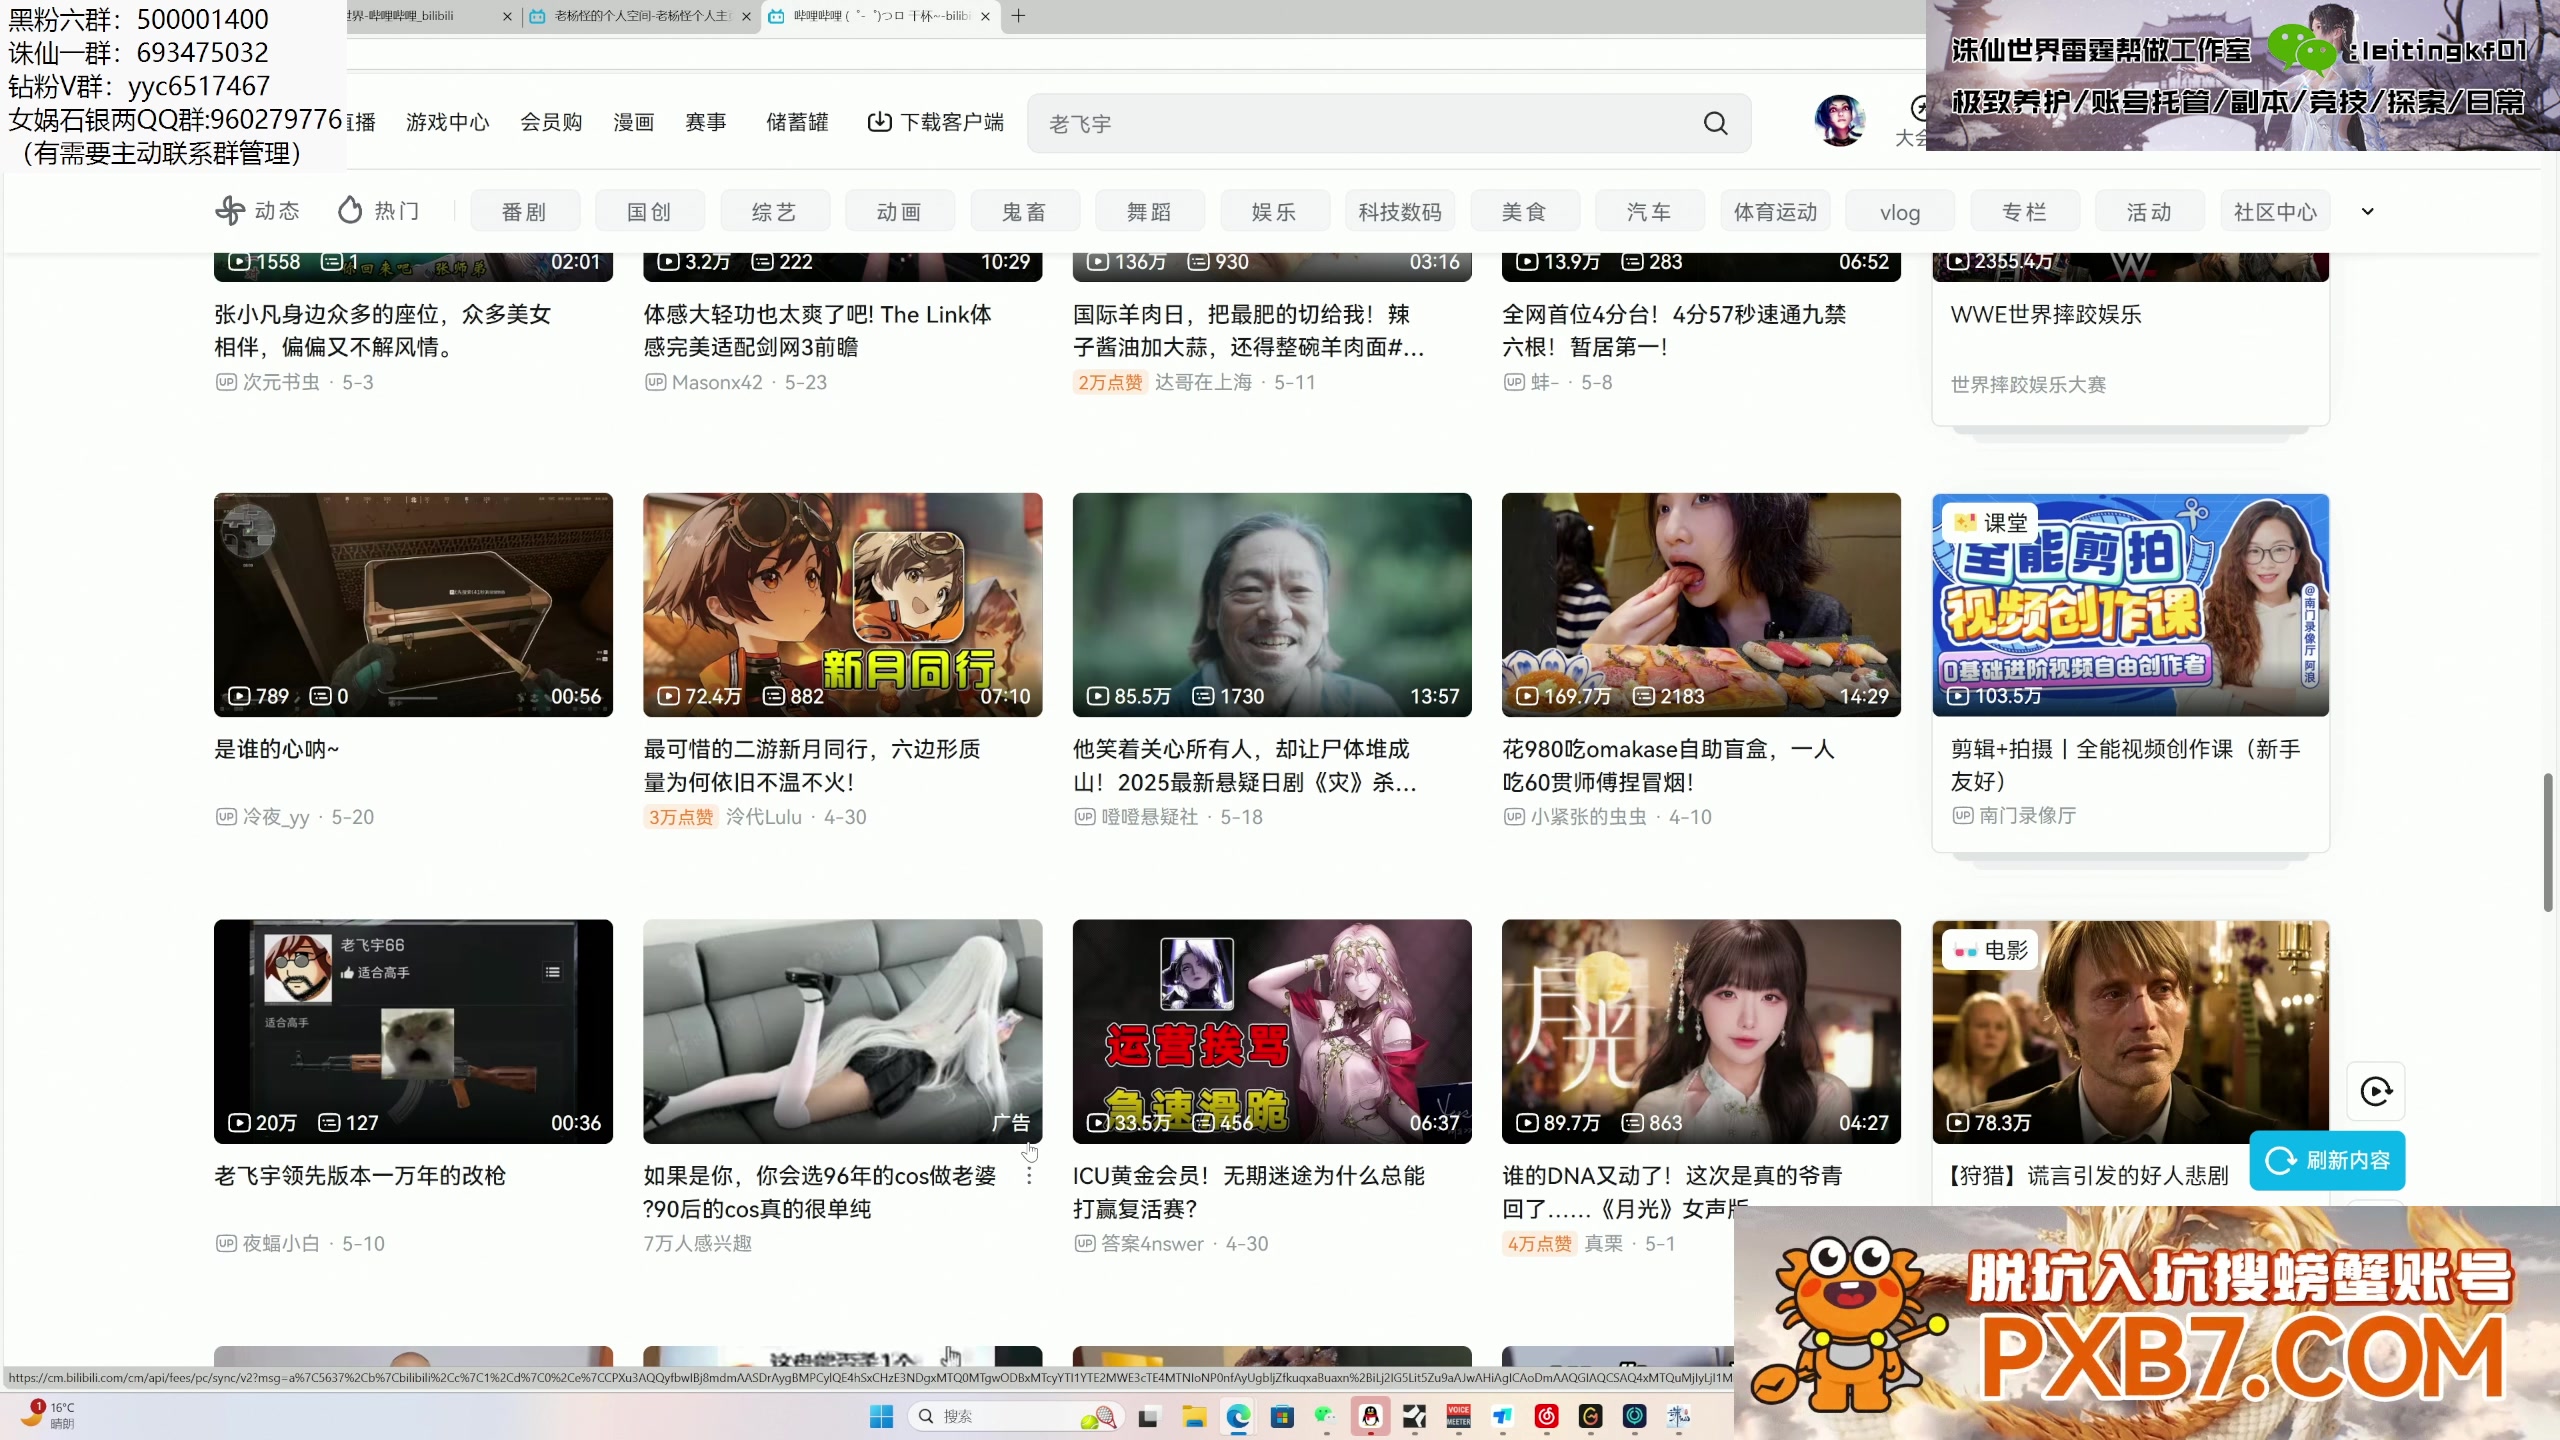The width and height of the screenshot is (2560, 1440).
Task: Click the UP icon beside 冷夜_yy
Action: [226, 817]
